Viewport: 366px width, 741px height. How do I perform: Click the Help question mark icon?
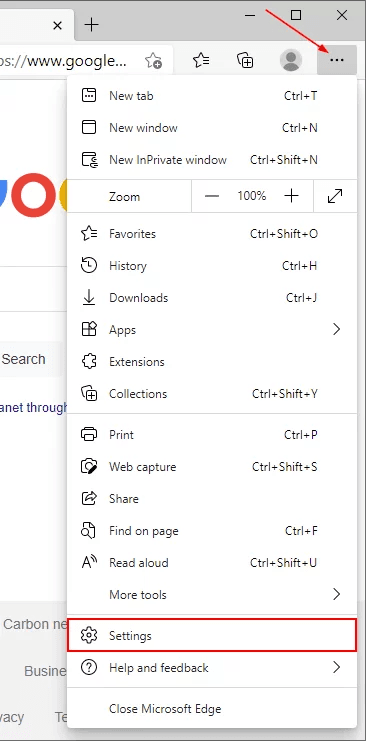click(x=89, y=668)
